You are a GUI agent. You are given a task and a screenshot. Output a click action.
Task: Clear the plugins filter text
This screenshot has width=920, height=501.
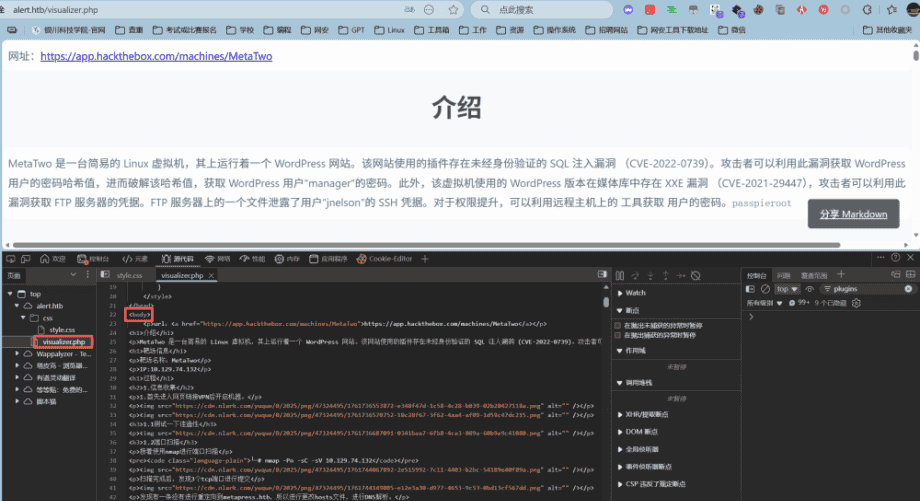click(908, 289)
